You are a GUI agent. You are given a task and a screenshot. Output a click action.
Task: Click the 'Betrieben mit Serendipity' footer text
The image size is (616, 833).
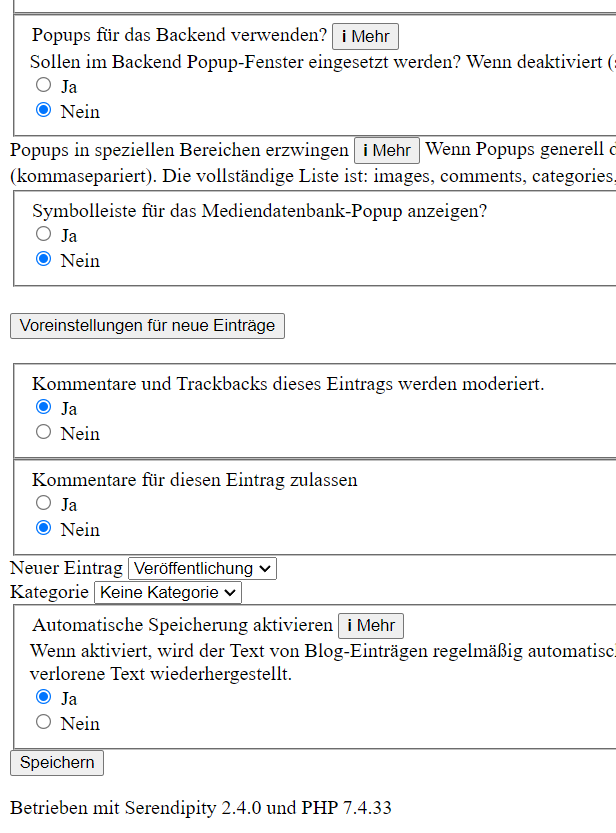(x=201, y=808)
